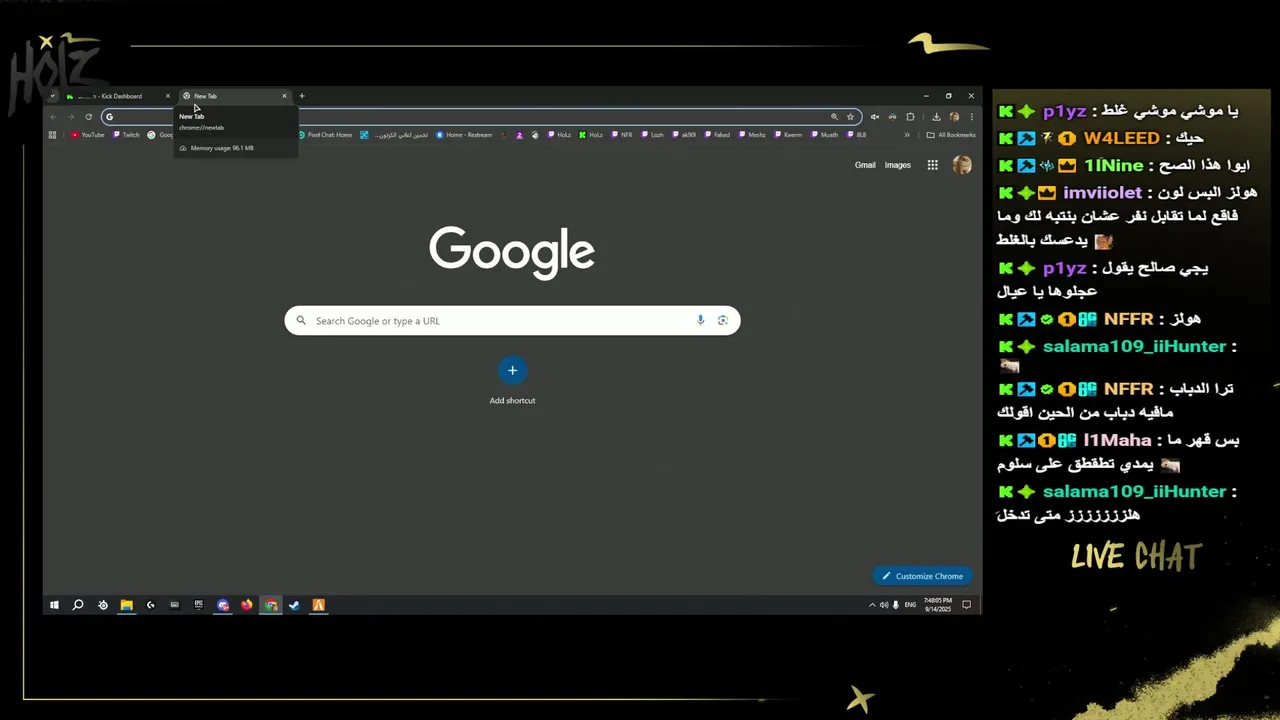The height and width of the screenshot is (720, 1280).
Task: Click the Google Lens image search icon
Action: coord(722,320)
